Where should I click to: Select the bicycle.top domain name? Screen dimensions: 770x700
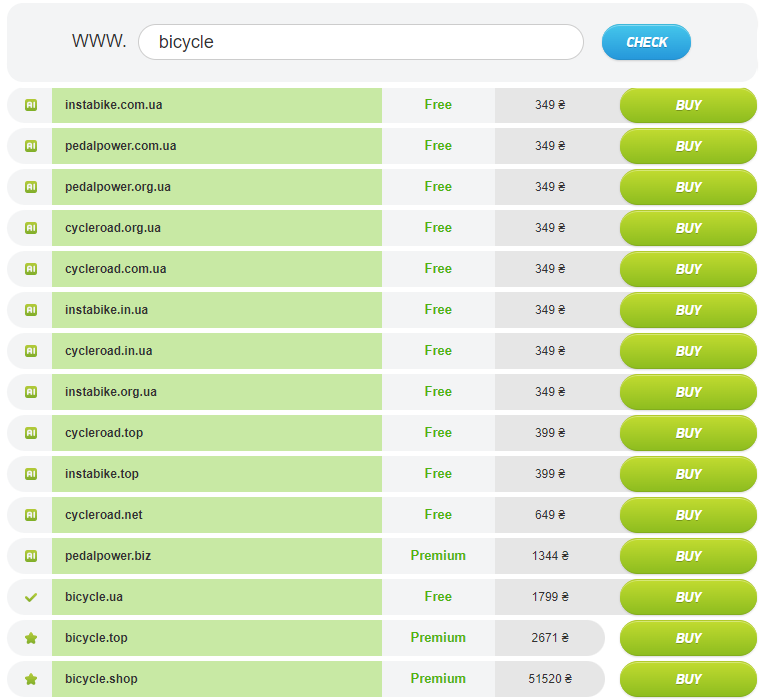(96, 638)
